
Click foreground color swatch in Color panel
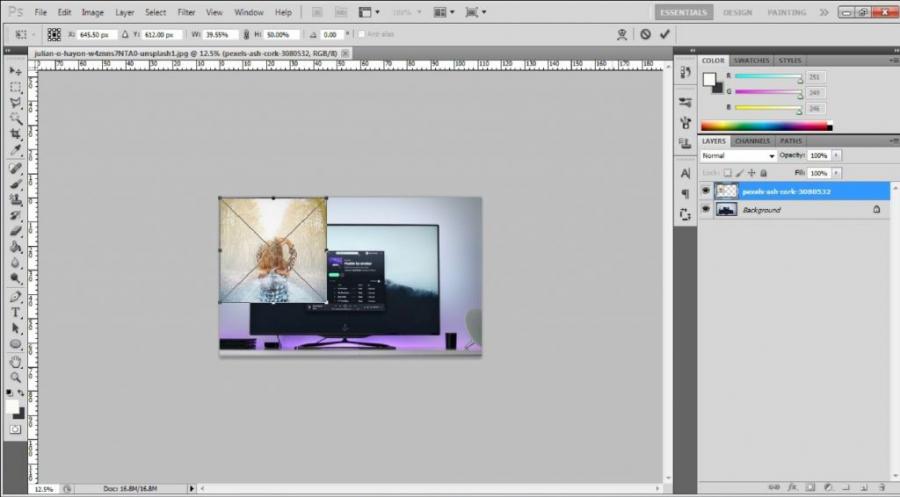point(709,79)
